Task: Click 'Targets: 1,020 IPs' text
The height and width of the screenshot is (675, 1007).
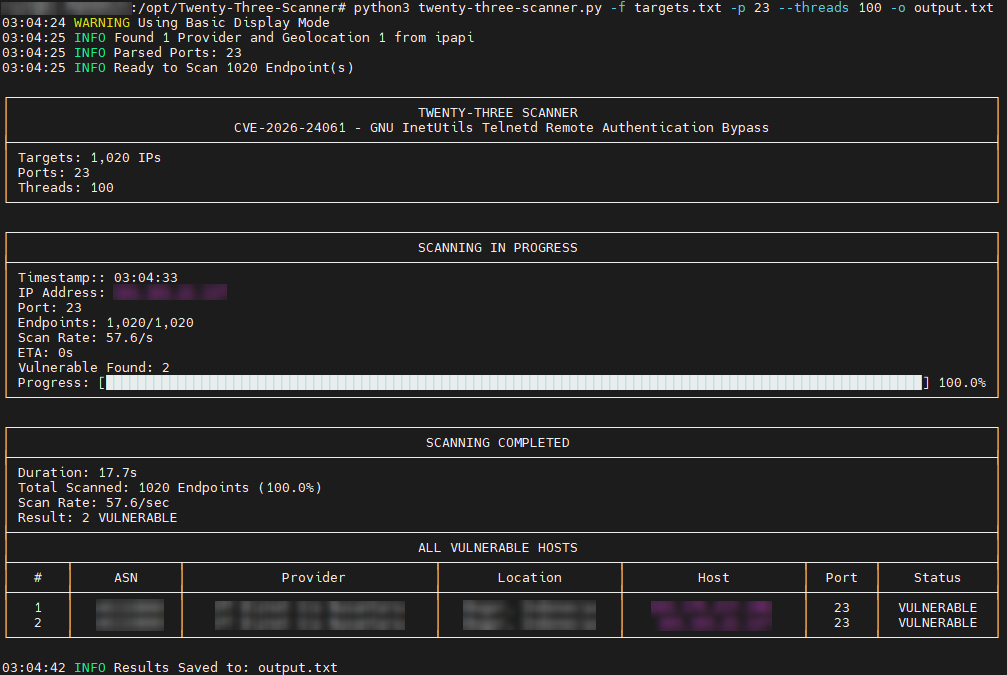Action: coord(89,157)
